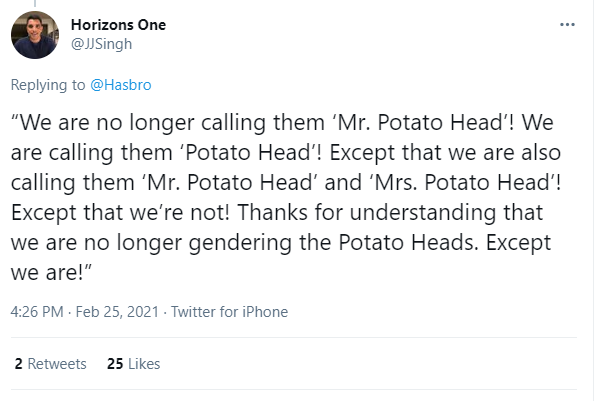This screenshot has width=602, height=401.
Task: View the 25 Likes list
Action: (x=133, y=364)
